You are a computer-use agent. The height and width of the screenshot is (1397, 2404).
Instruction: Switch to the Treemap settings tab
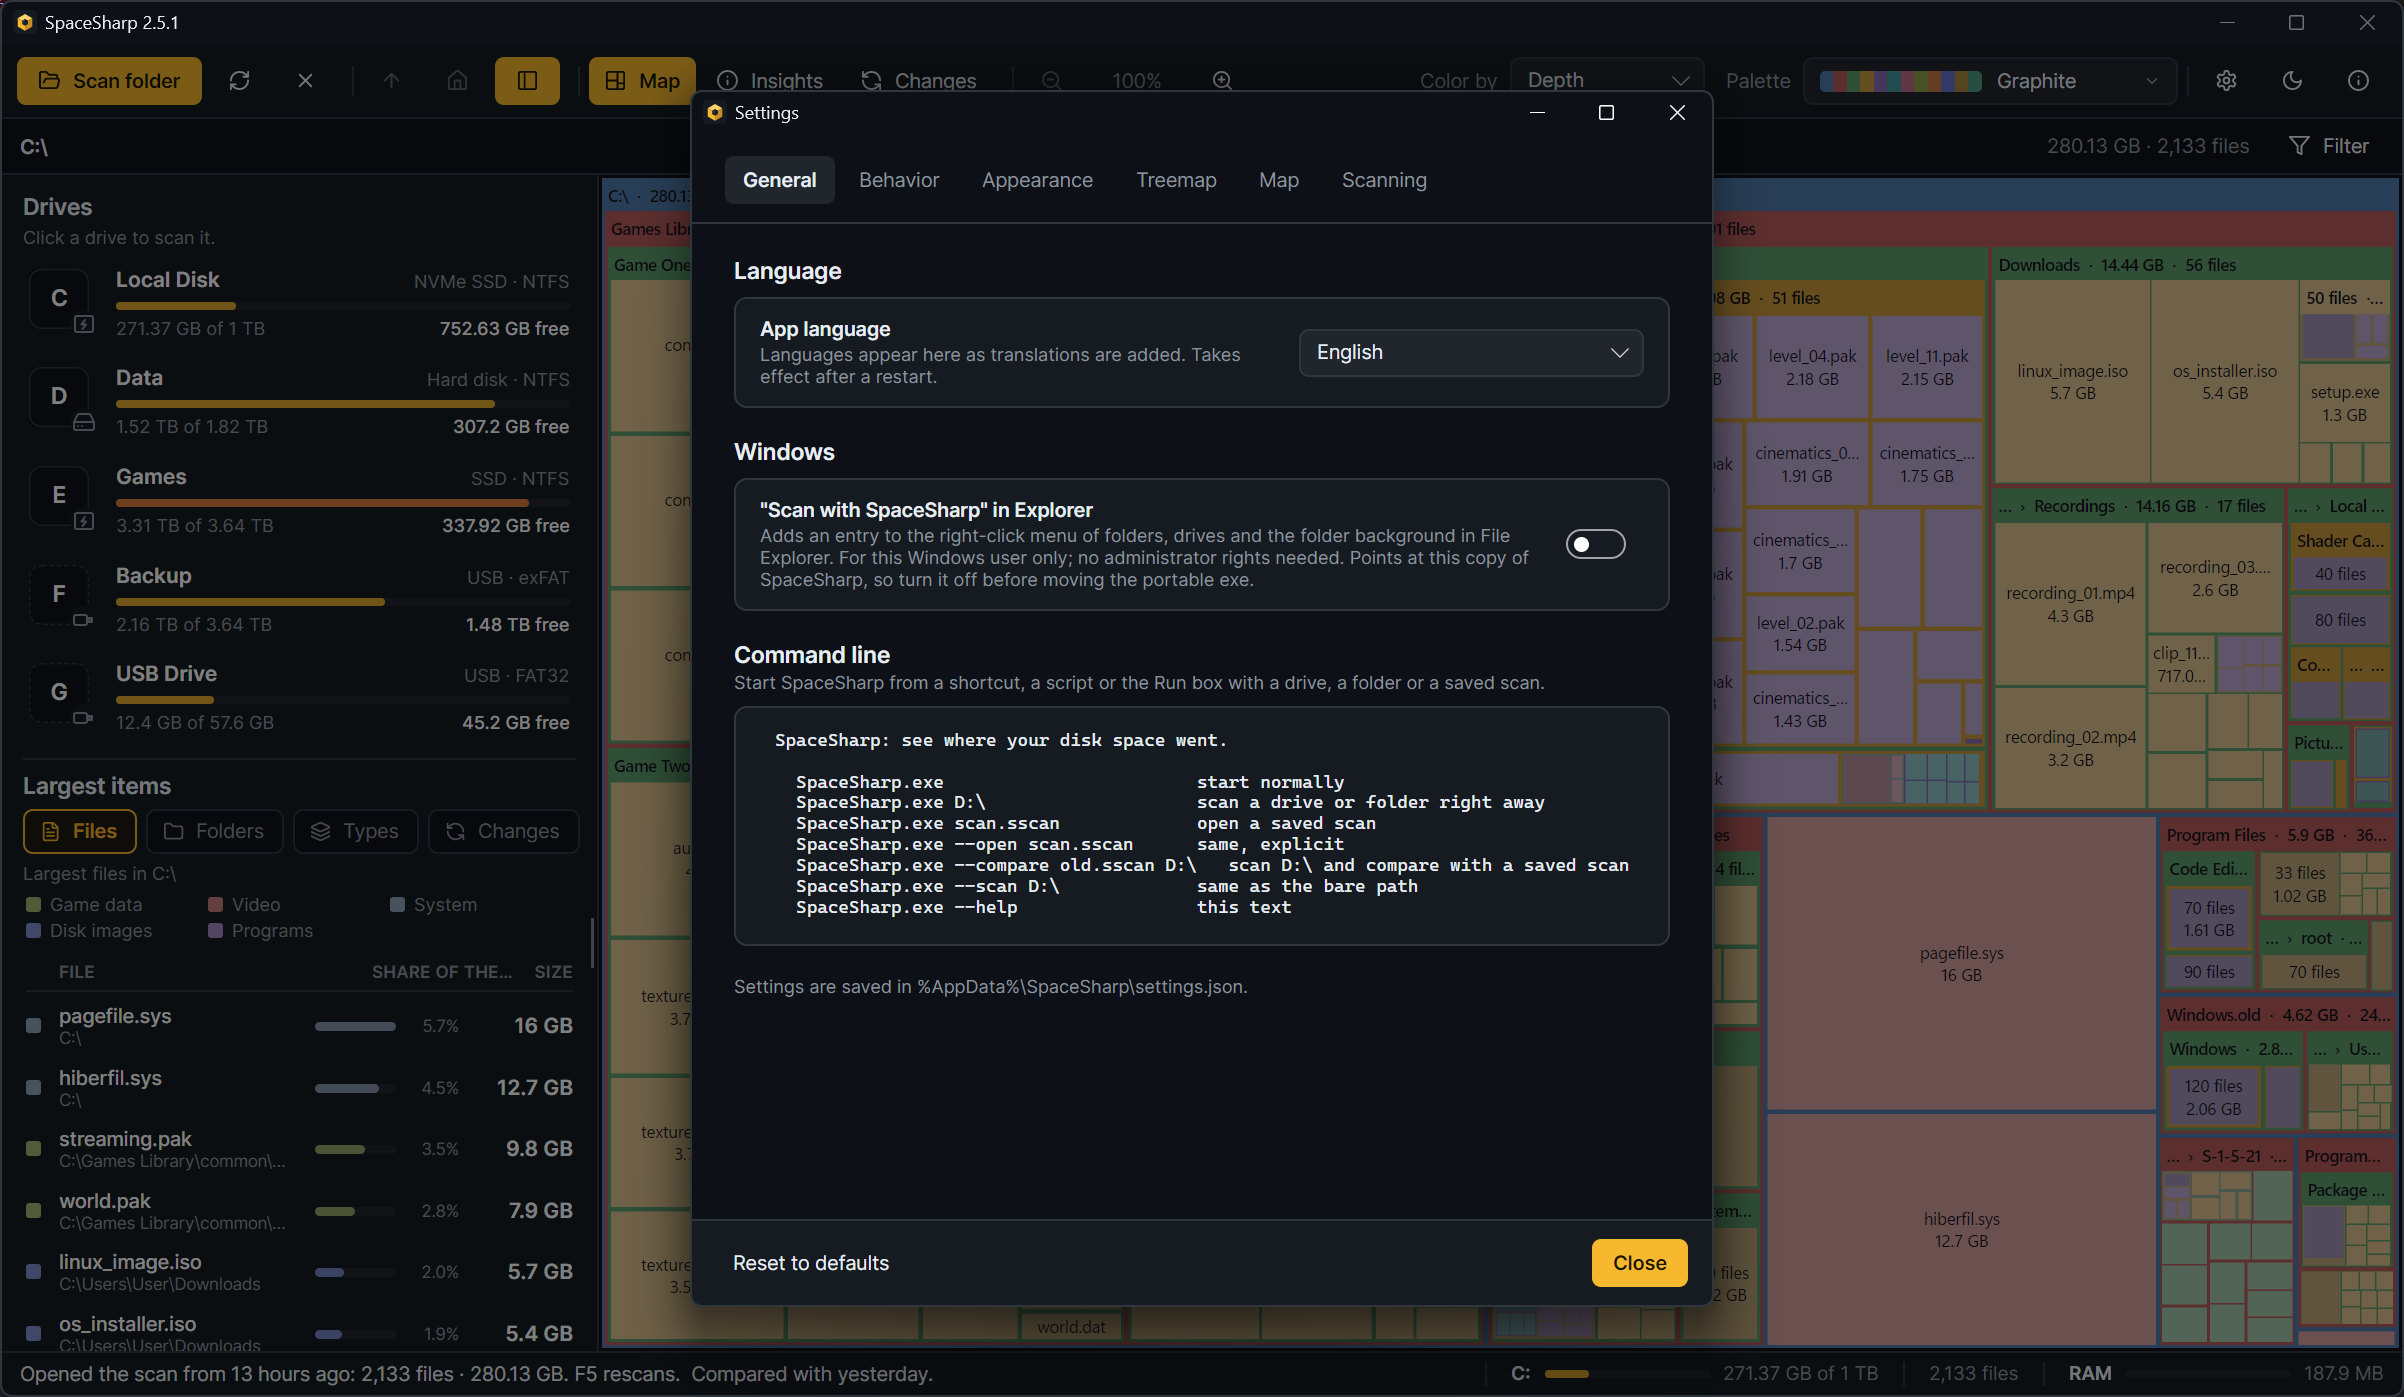[1176, 180]
